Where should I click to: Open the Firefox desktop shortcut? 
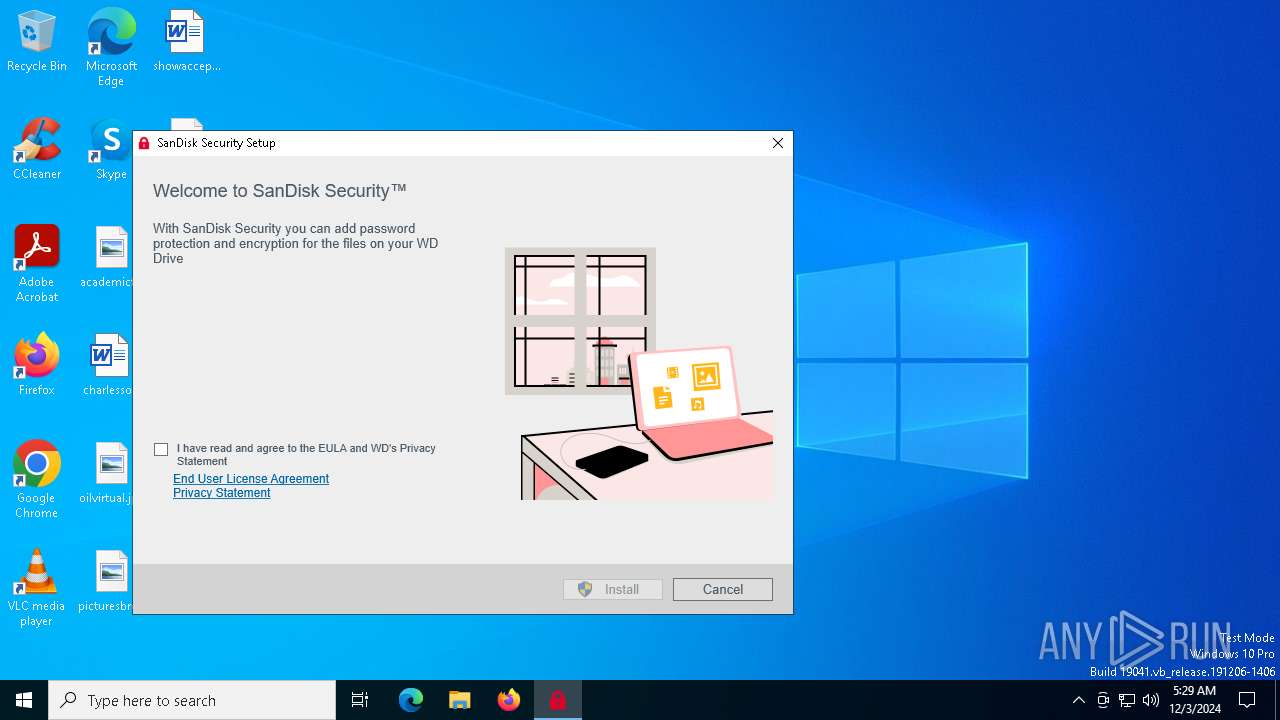37,365
